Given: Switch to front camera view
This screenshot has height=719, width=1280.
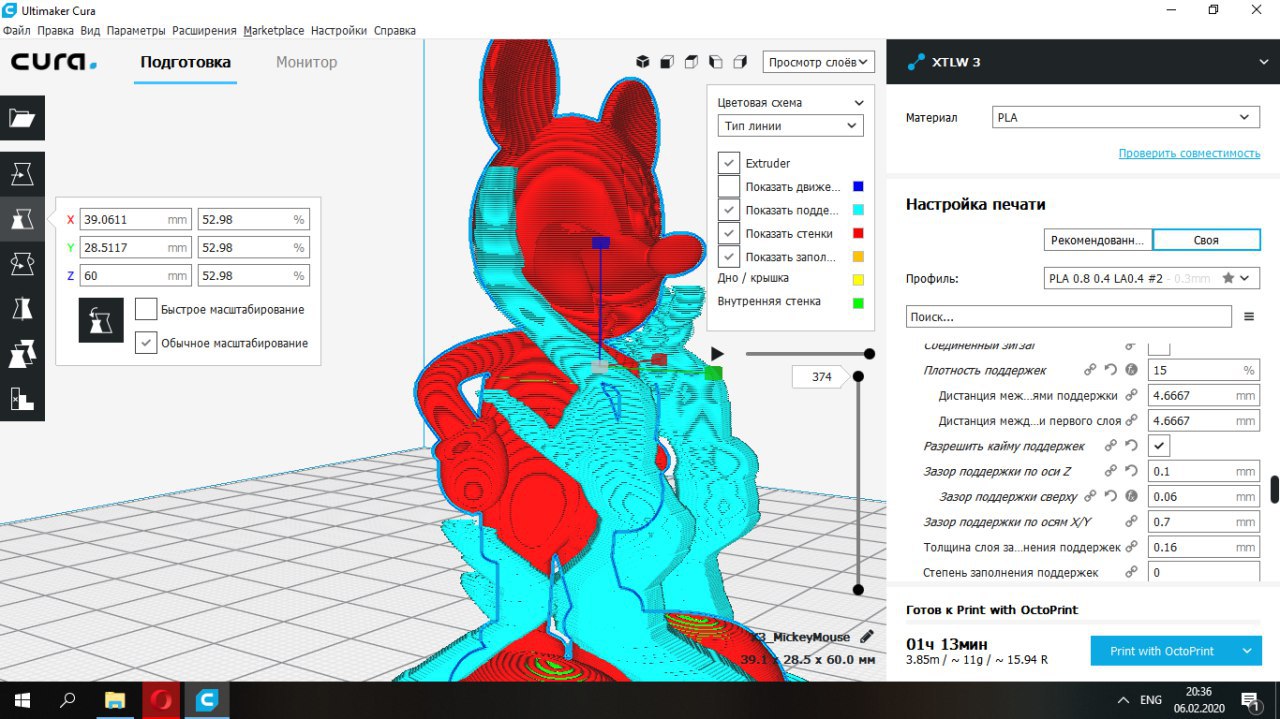Looking at the screenshot, I should point(667,62).
